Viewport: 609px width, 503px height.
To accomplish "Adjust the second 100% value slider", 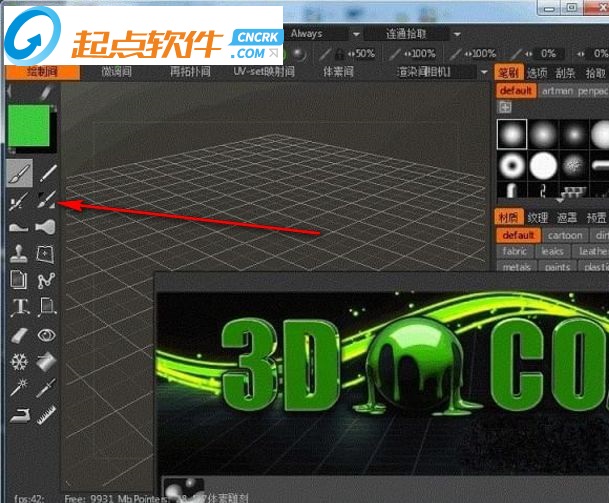I will click(480, 54).
